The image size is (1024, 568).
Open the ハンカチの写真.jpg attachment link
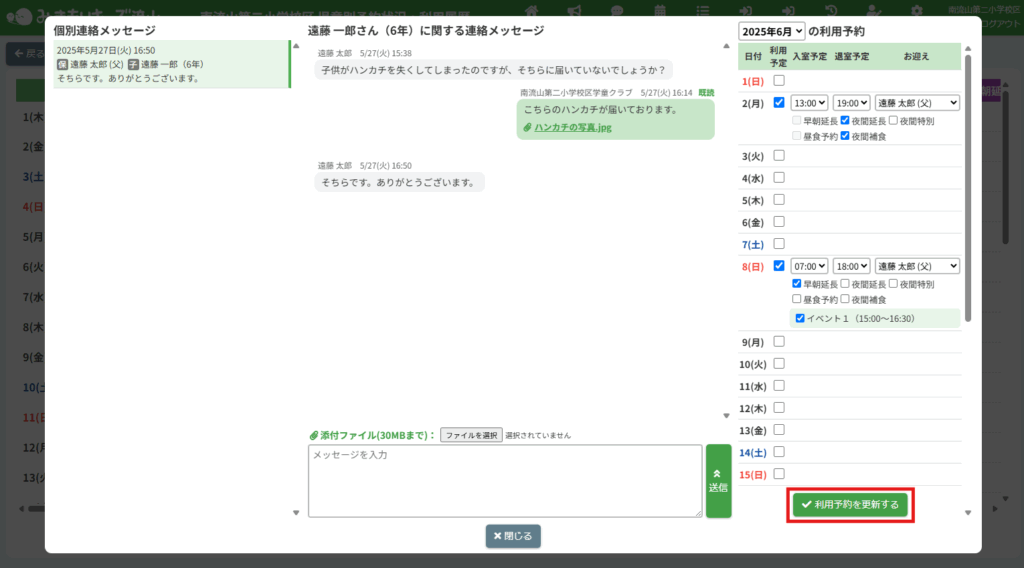[572, 128]
